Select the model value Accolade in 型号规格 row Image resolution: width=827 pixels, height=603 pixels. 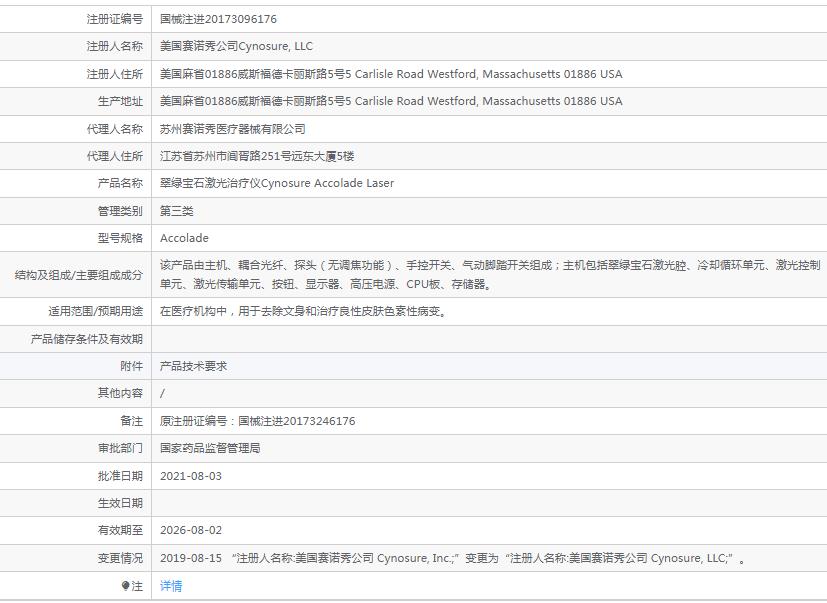(184, 238)
